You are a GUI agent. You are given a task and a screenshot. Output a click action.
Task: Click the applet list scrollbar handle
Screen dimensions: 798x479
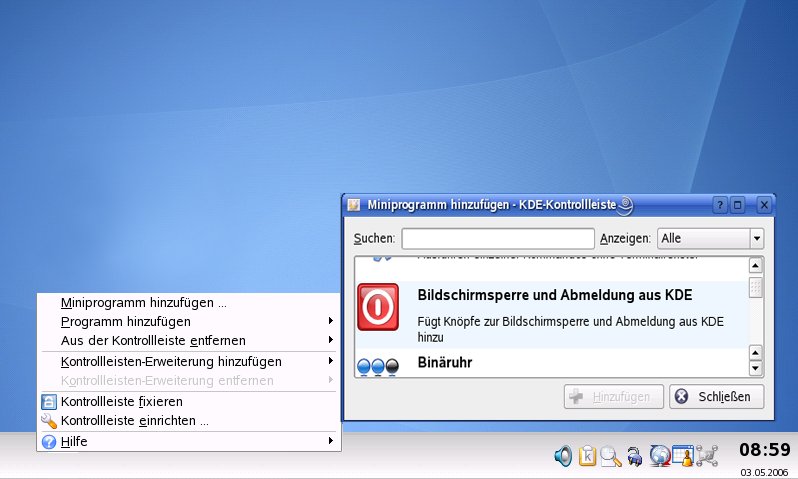coord(756,287)
